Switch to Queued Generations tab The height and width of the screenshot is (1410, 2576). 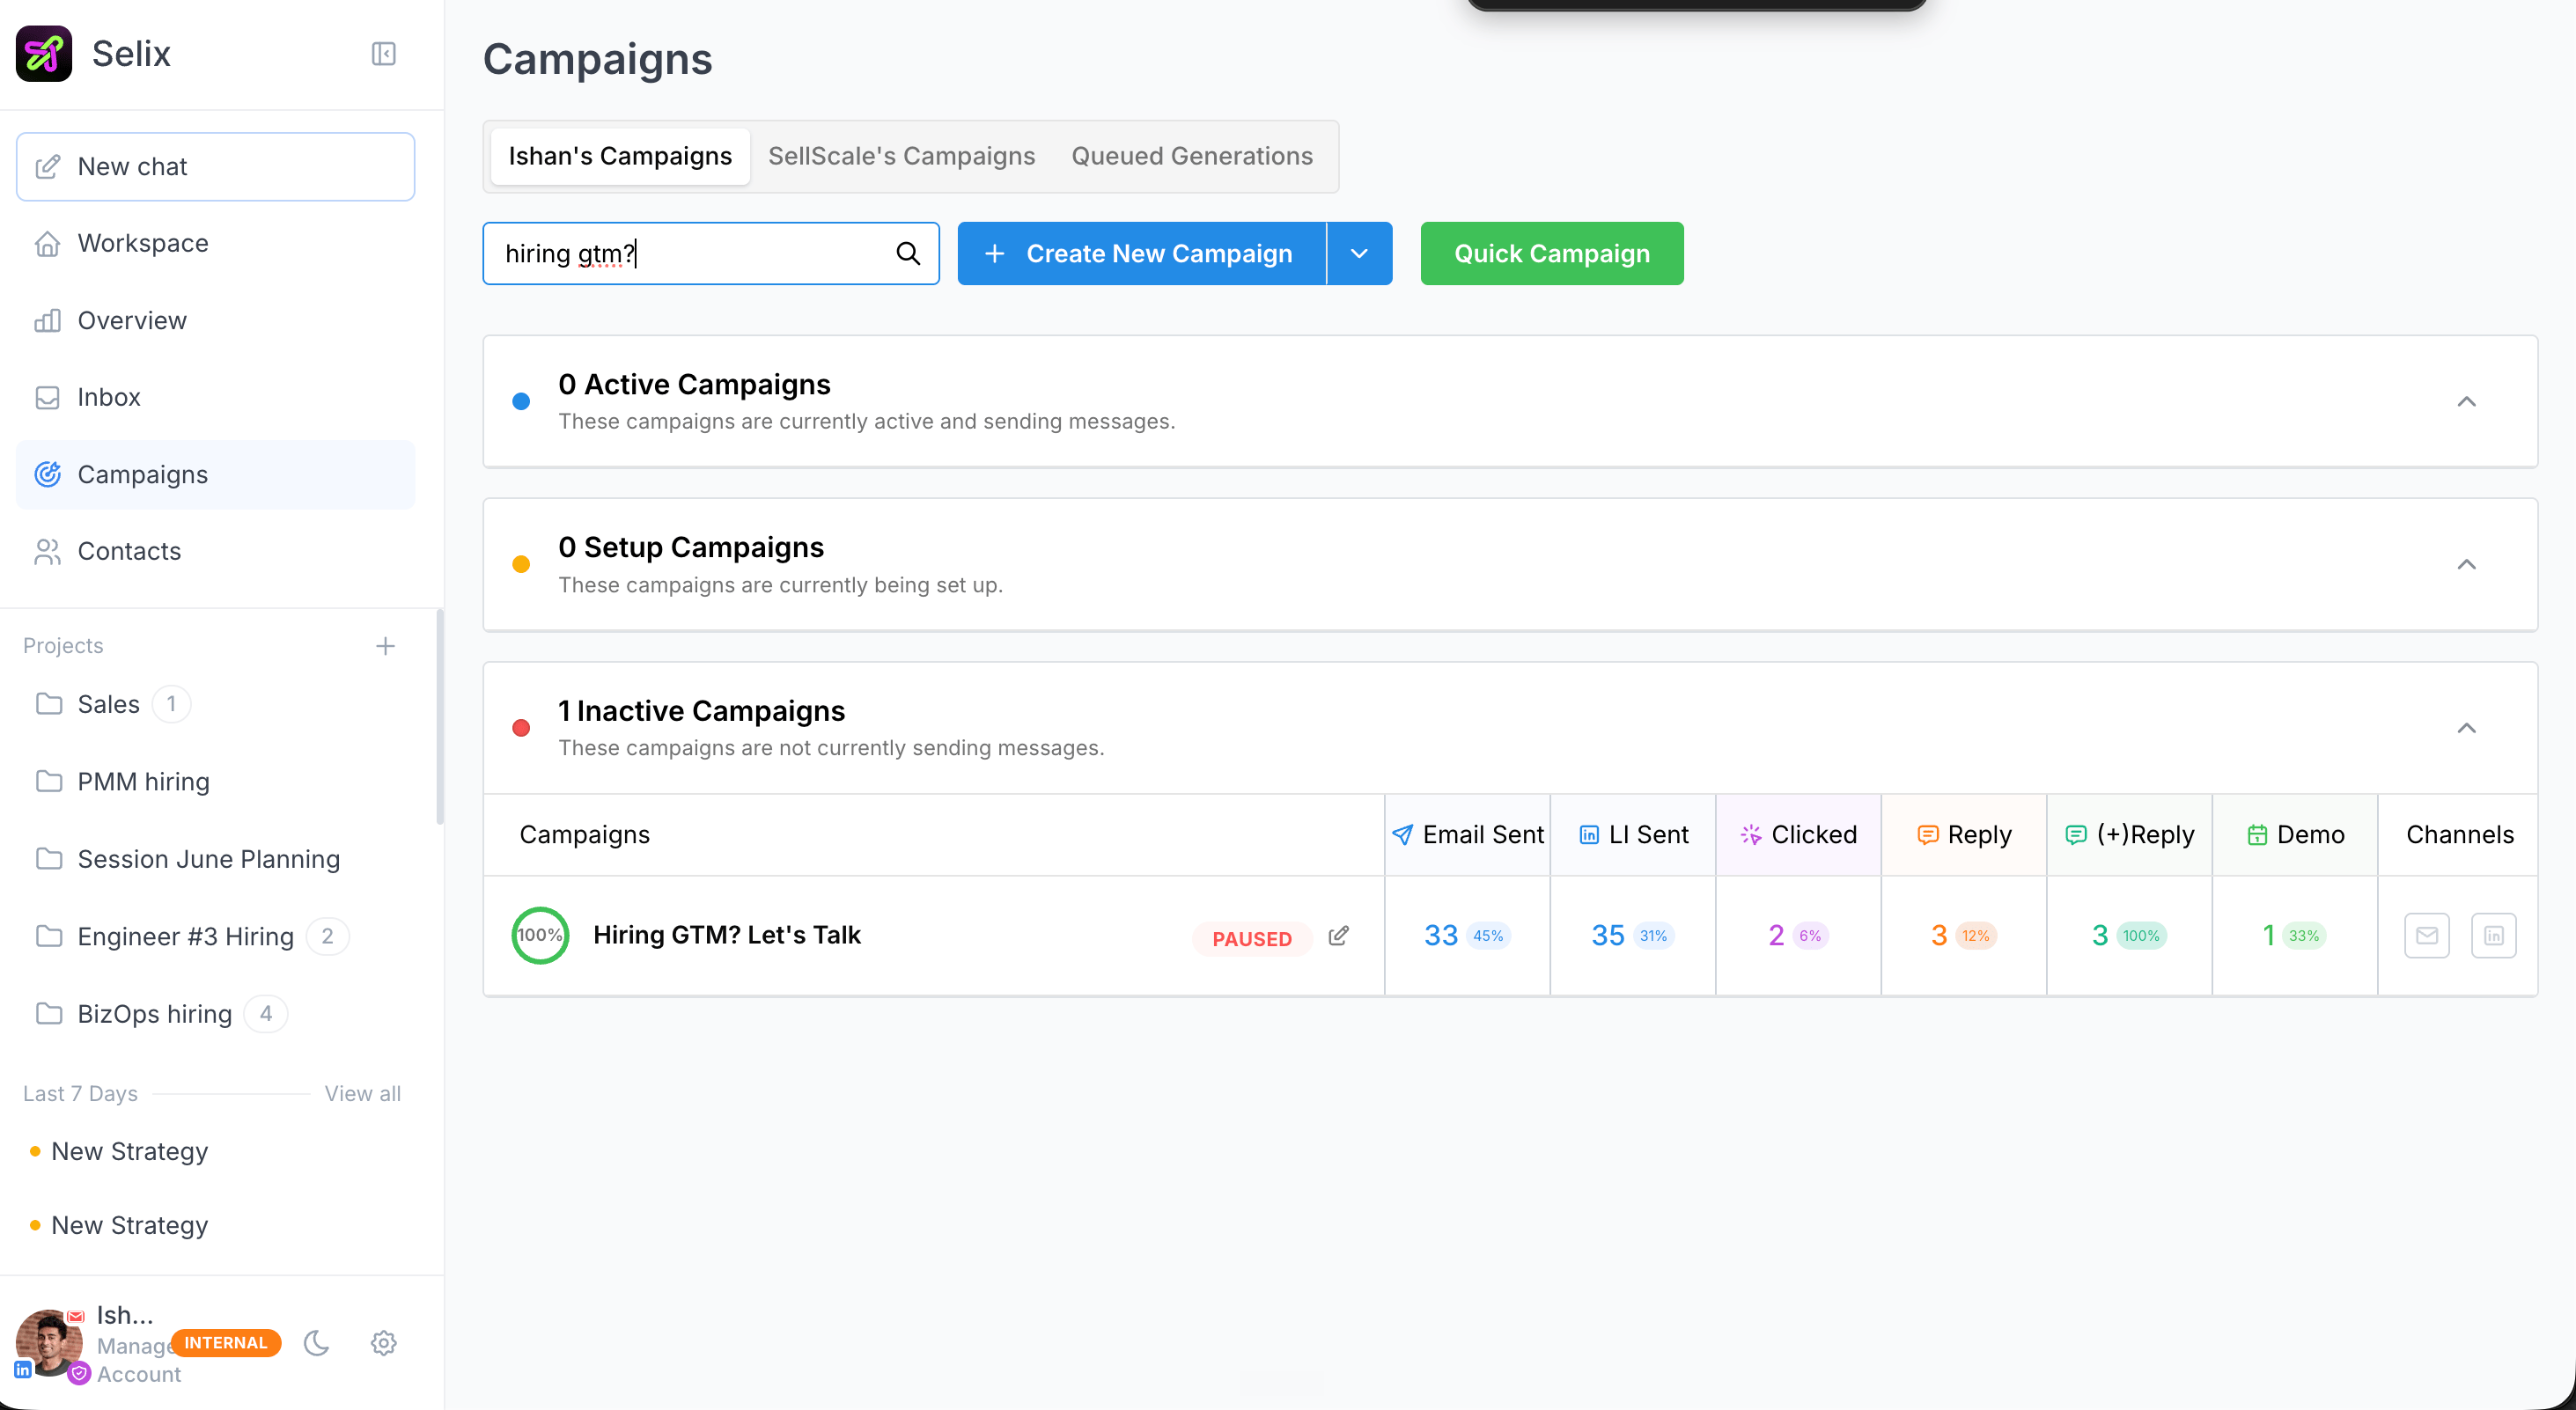[1192, 156]
